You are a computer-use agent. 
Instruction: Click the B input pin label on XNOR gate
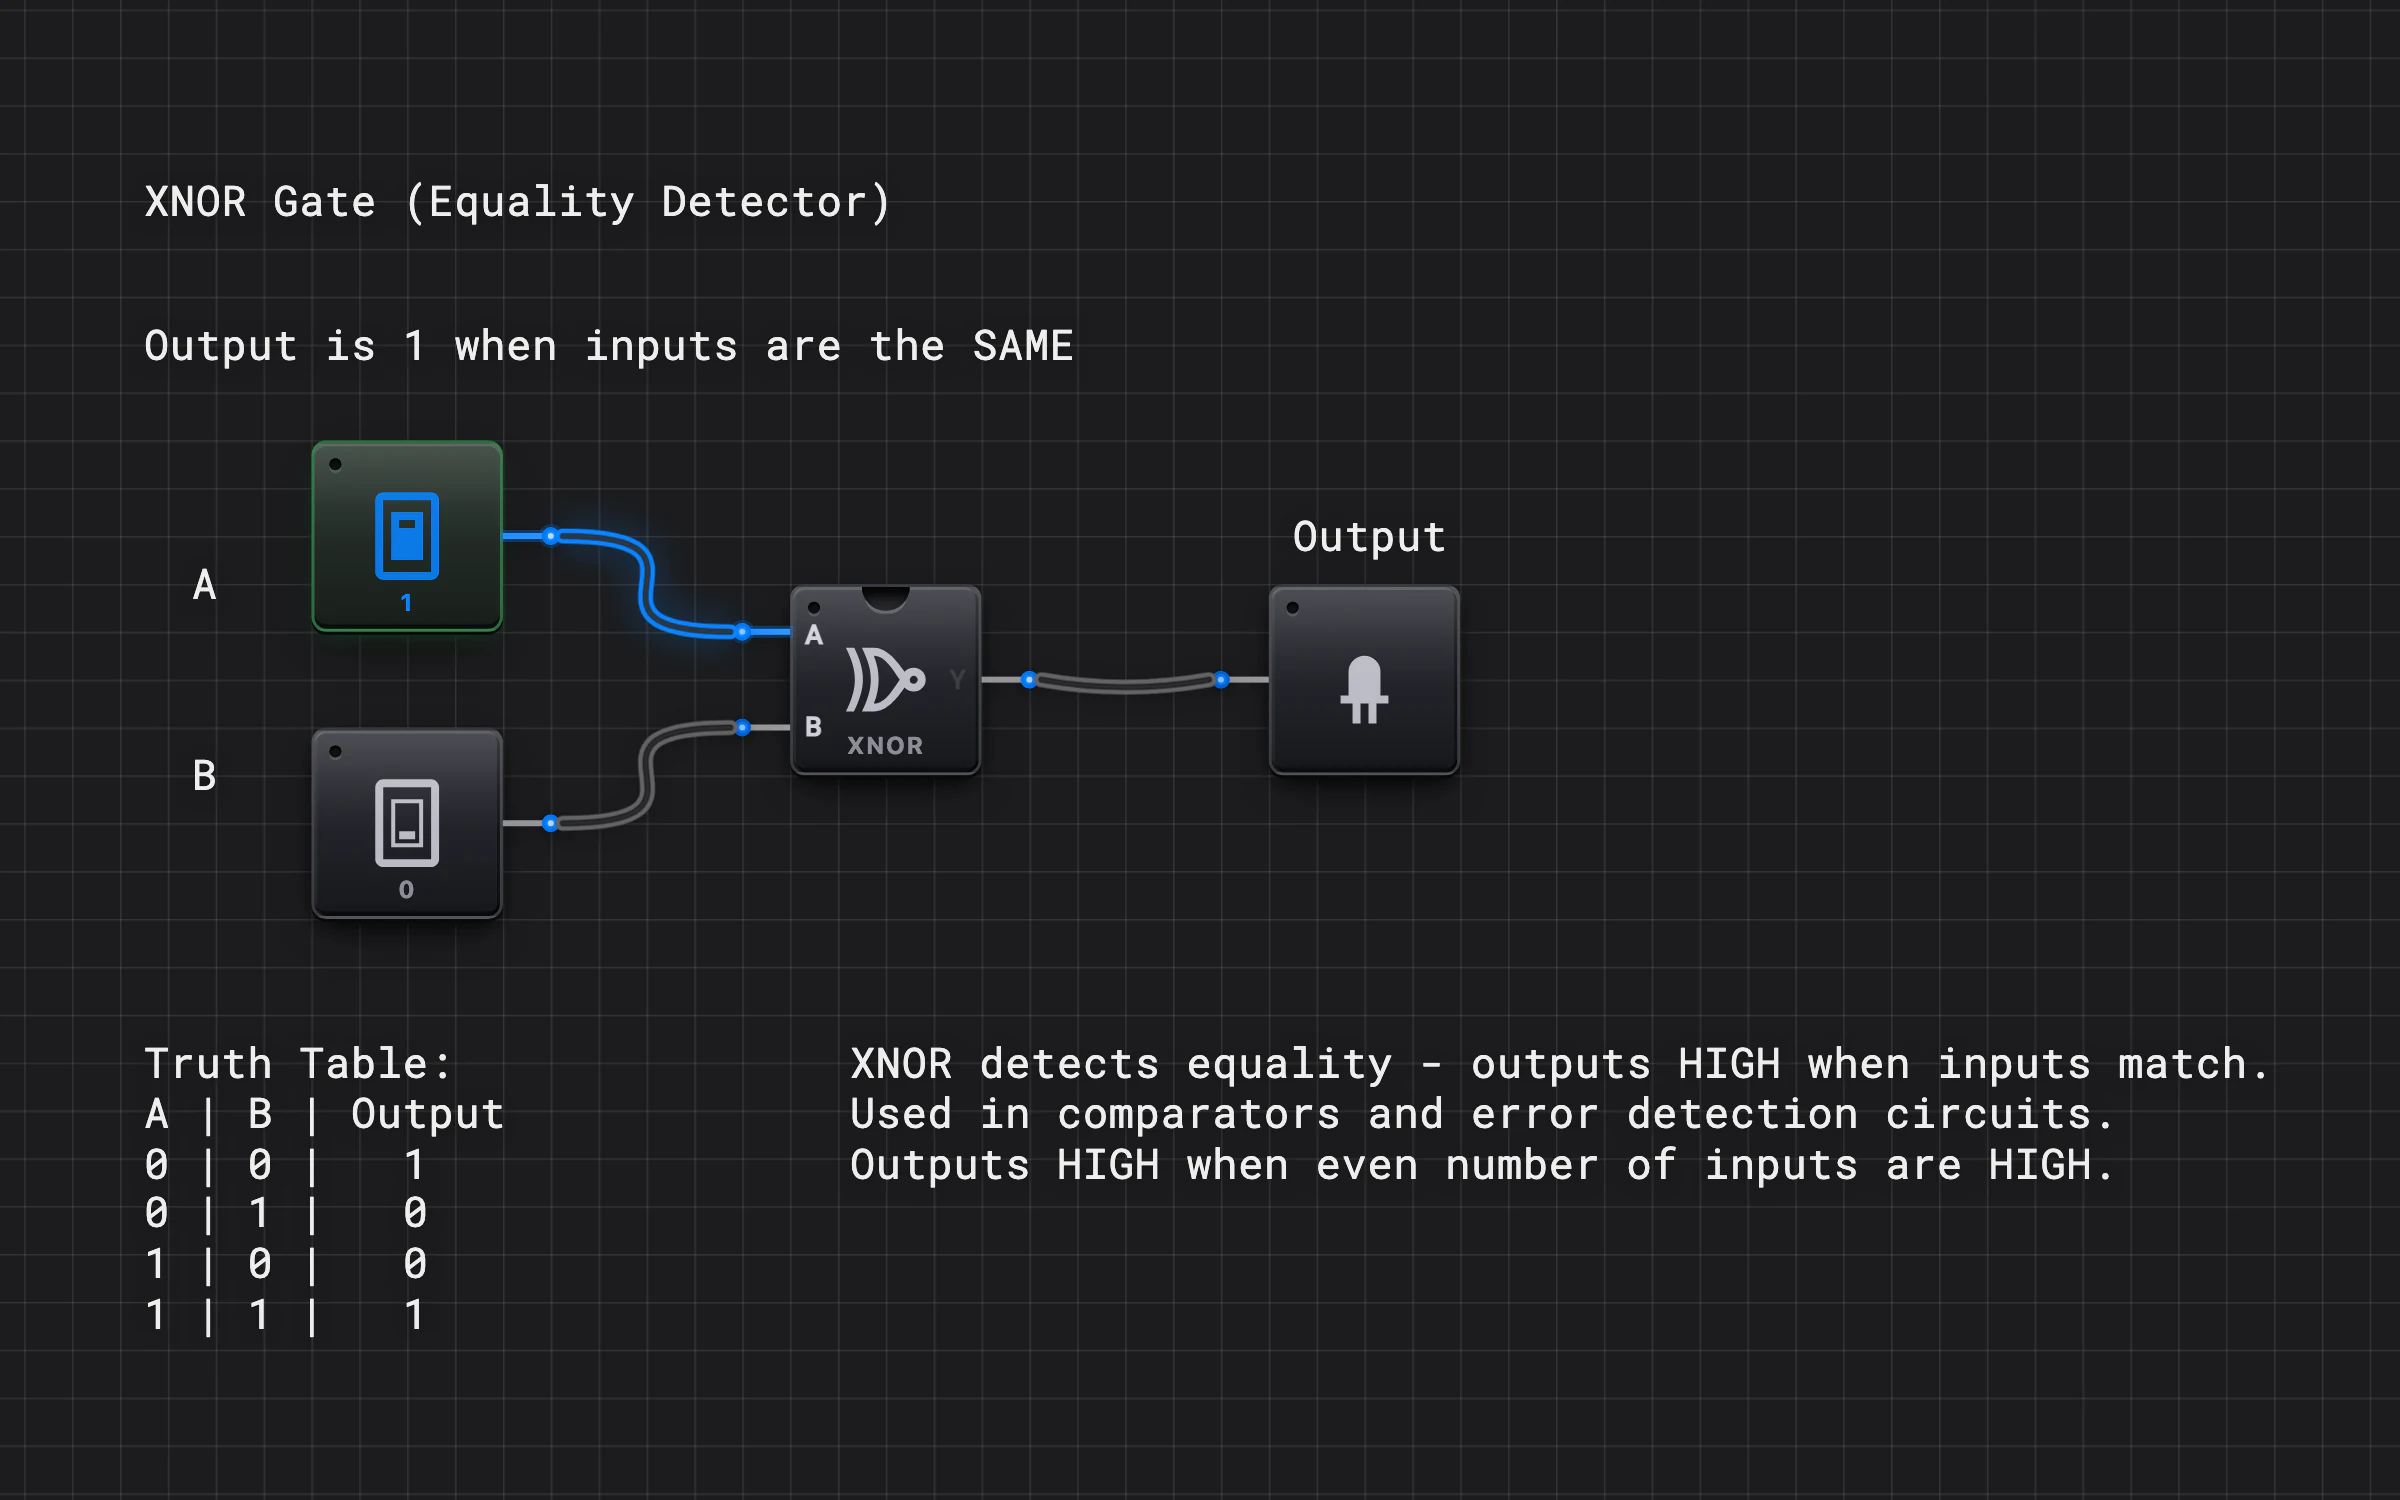point(814,727)
